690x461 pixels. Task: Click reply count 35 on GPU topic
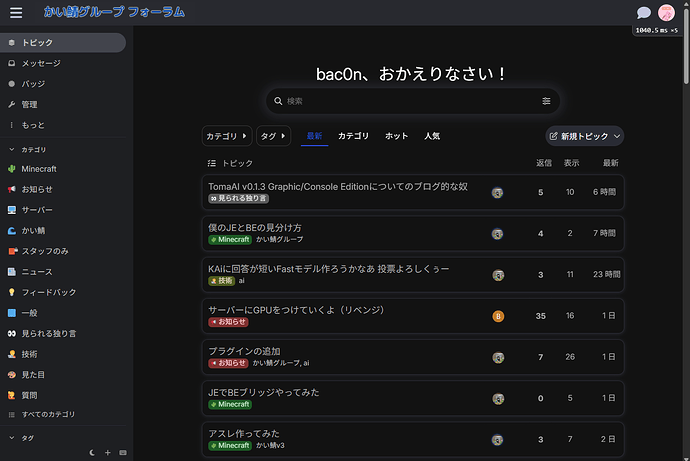click(540, 316)
